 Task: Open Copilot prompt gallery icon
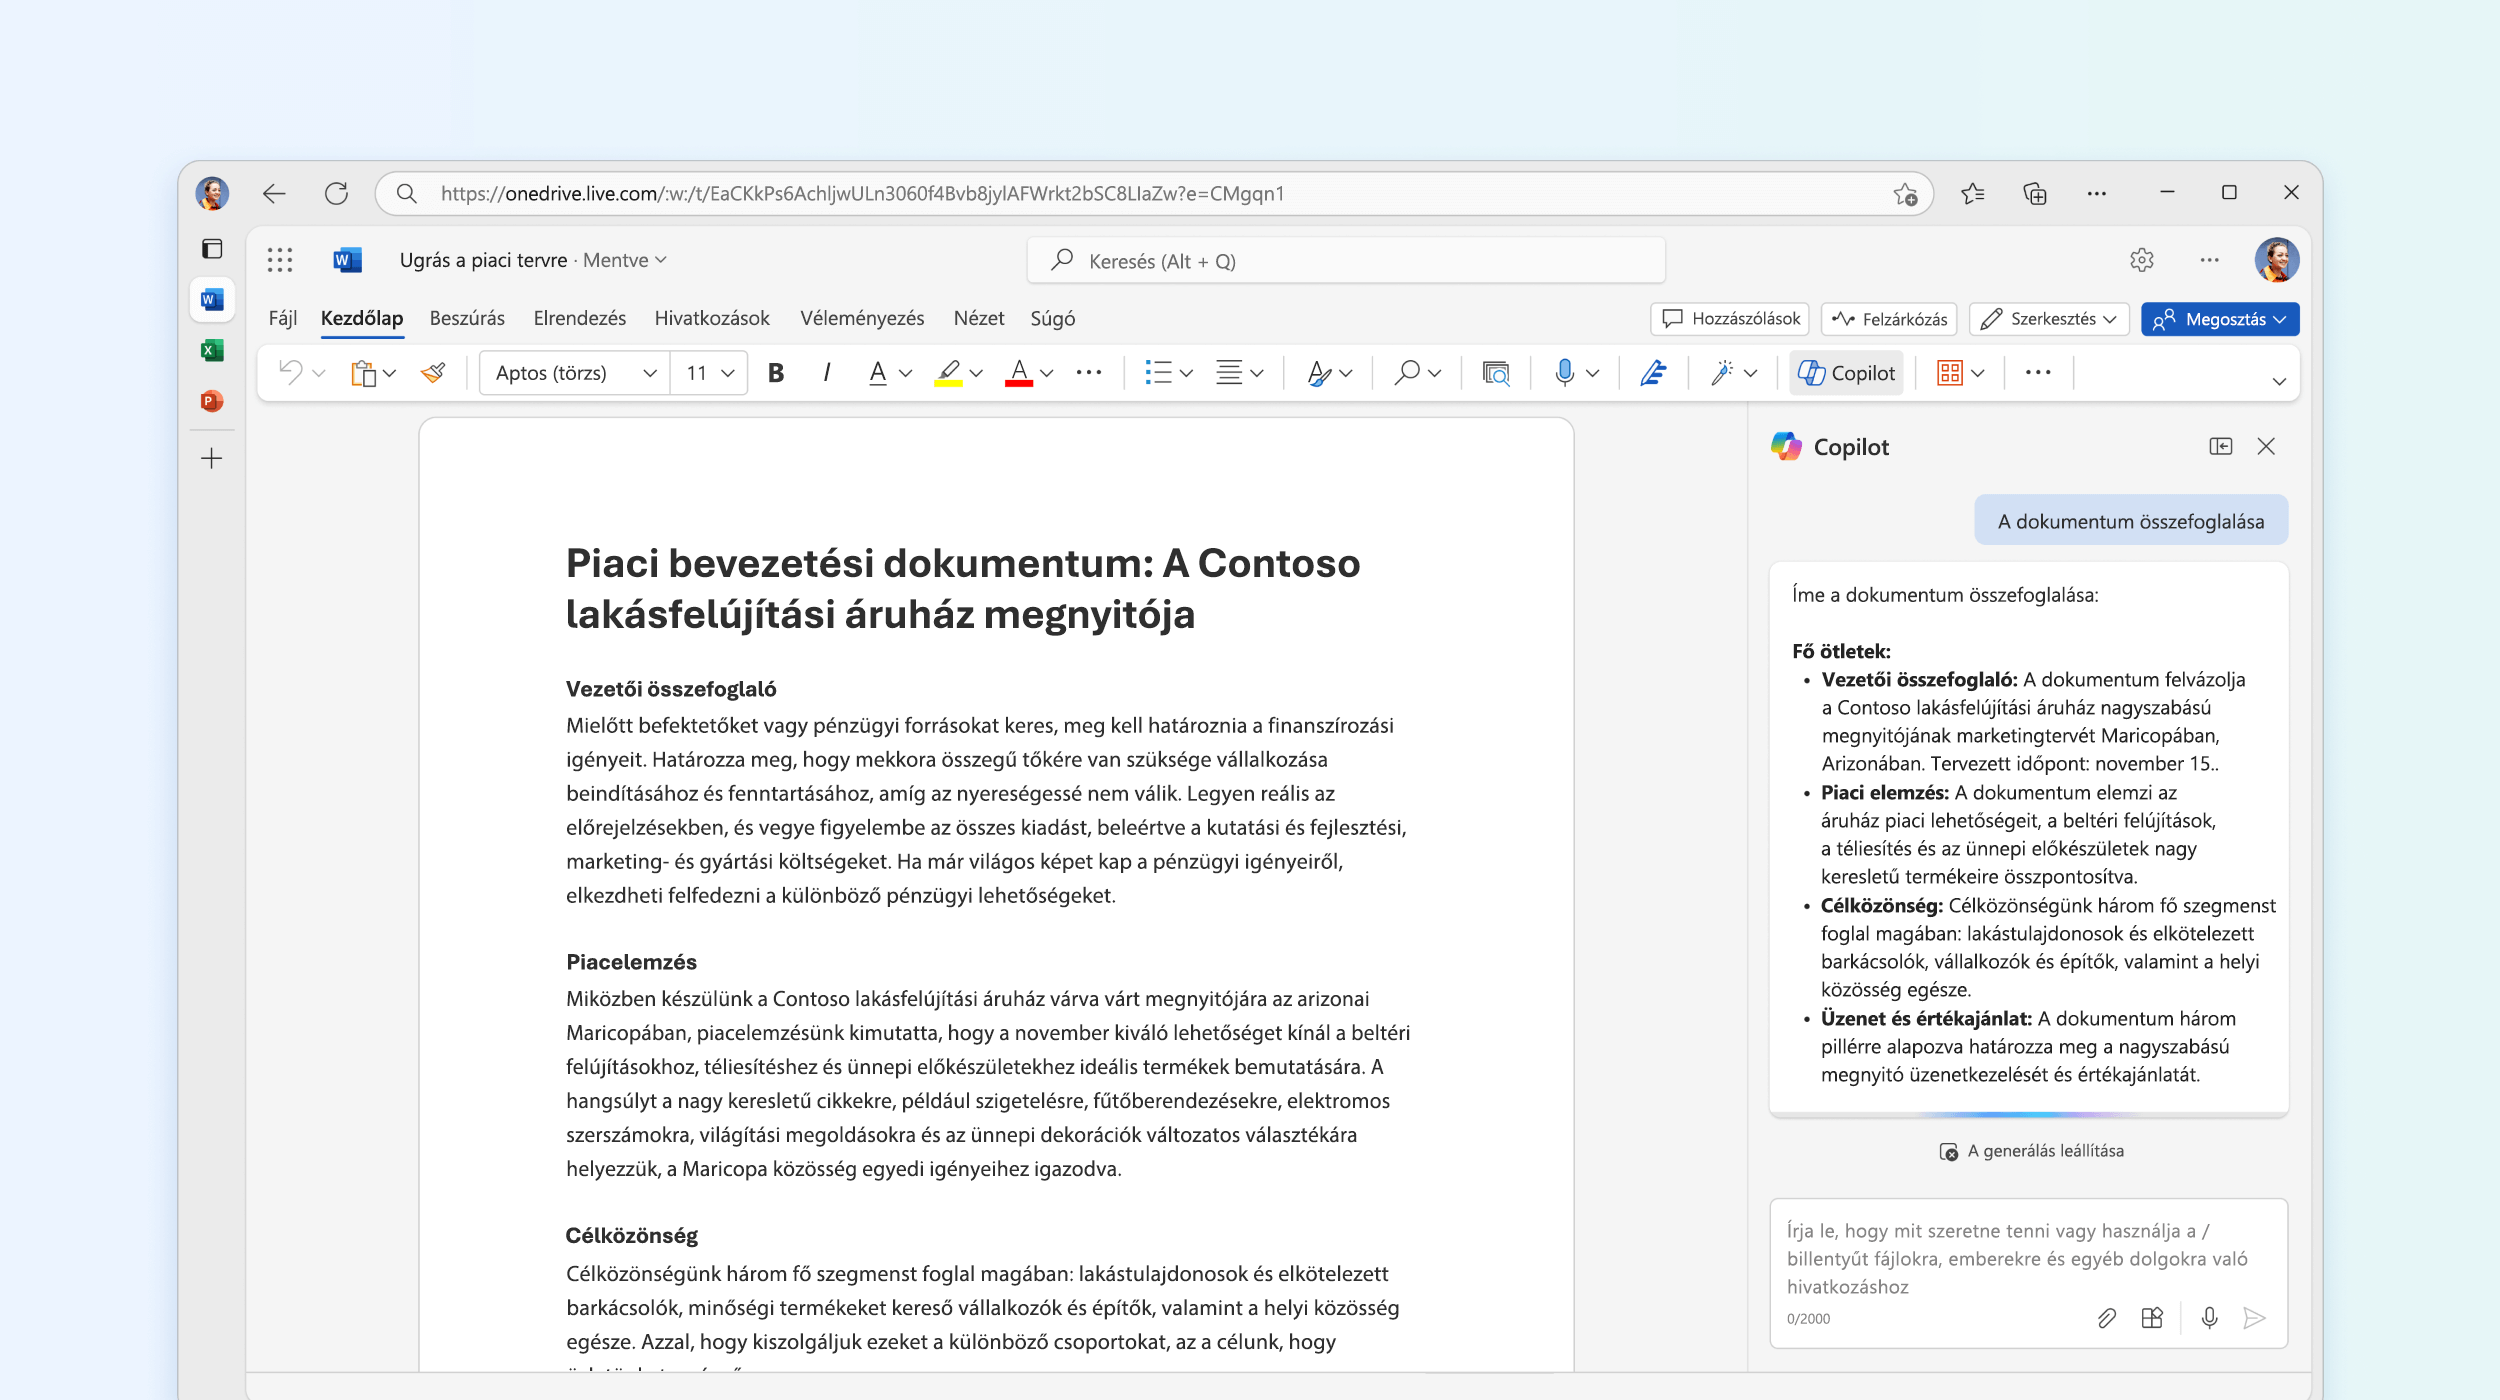click(2153, 1318)
